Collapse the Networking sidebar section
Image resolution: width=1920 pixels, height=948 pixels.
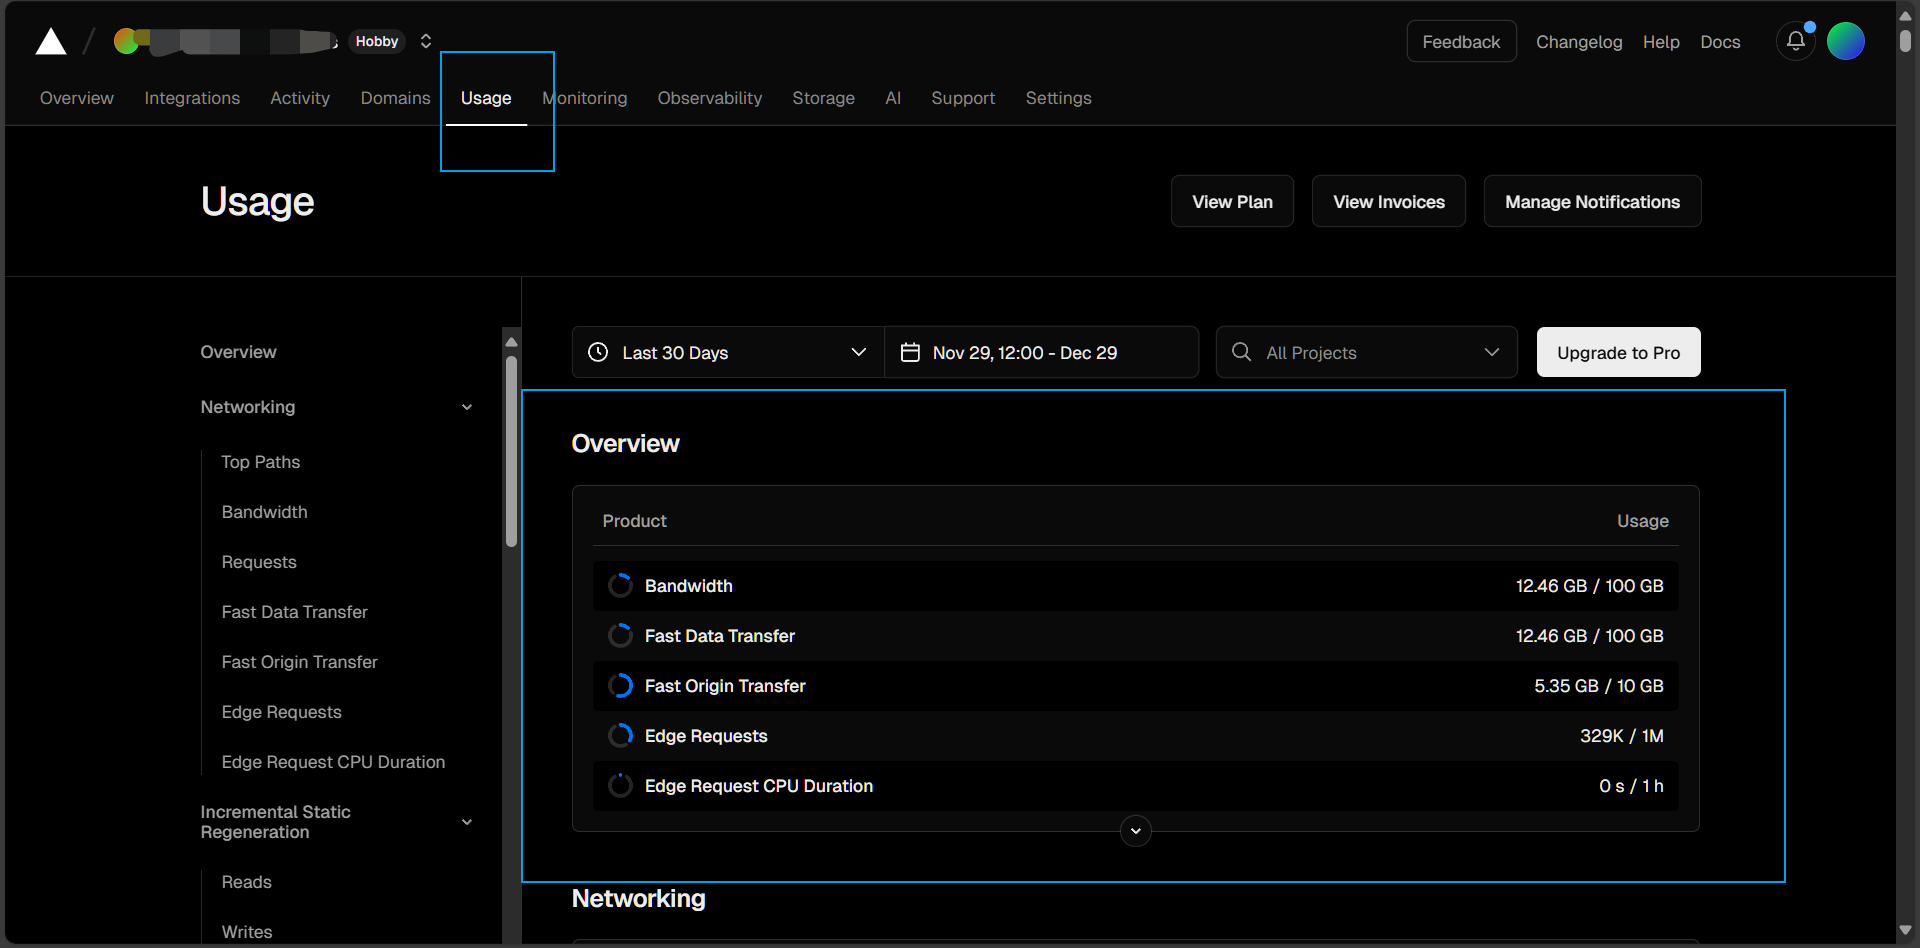(x=467, y=407)
